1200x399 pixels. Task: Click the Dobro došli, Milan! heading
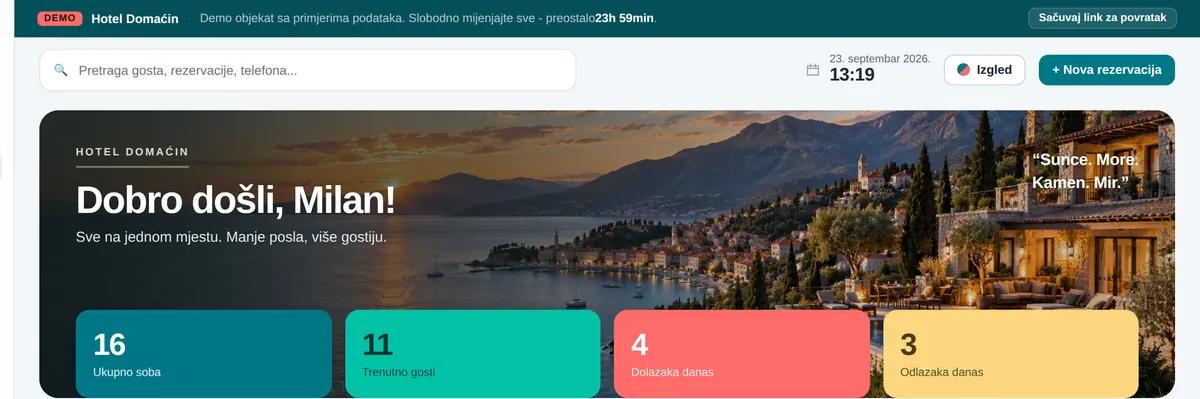point(236,200)
